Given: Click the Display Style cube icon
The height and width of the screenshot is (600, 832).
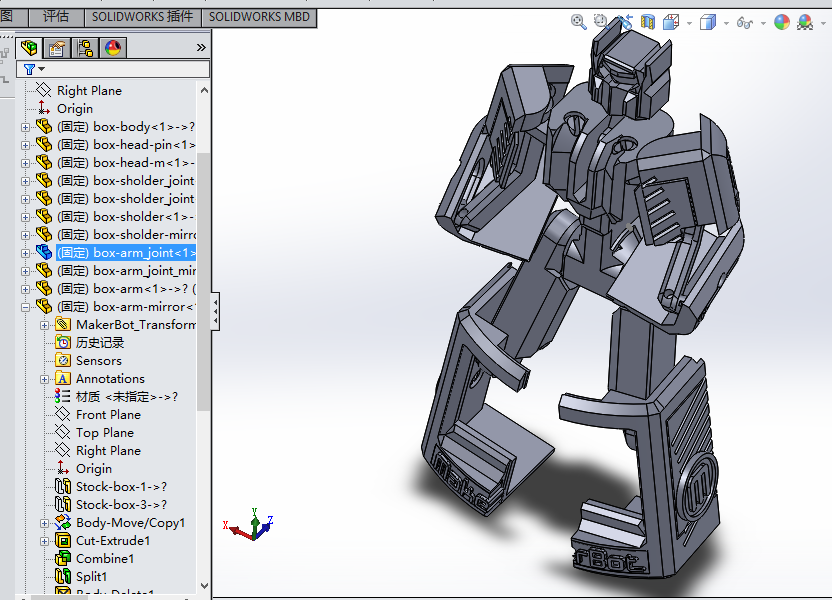Looking at the screenshot, I should (x=707, y=21).
